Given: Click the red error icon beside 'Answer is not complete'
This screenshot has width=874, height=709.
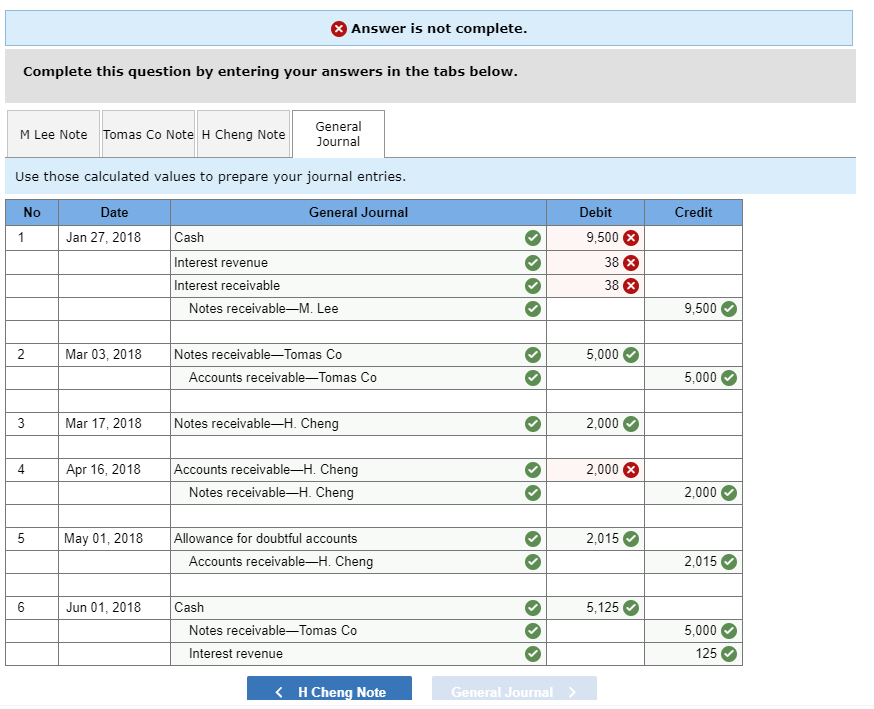Looking at the screenshot, I should [x=339, y=28].
